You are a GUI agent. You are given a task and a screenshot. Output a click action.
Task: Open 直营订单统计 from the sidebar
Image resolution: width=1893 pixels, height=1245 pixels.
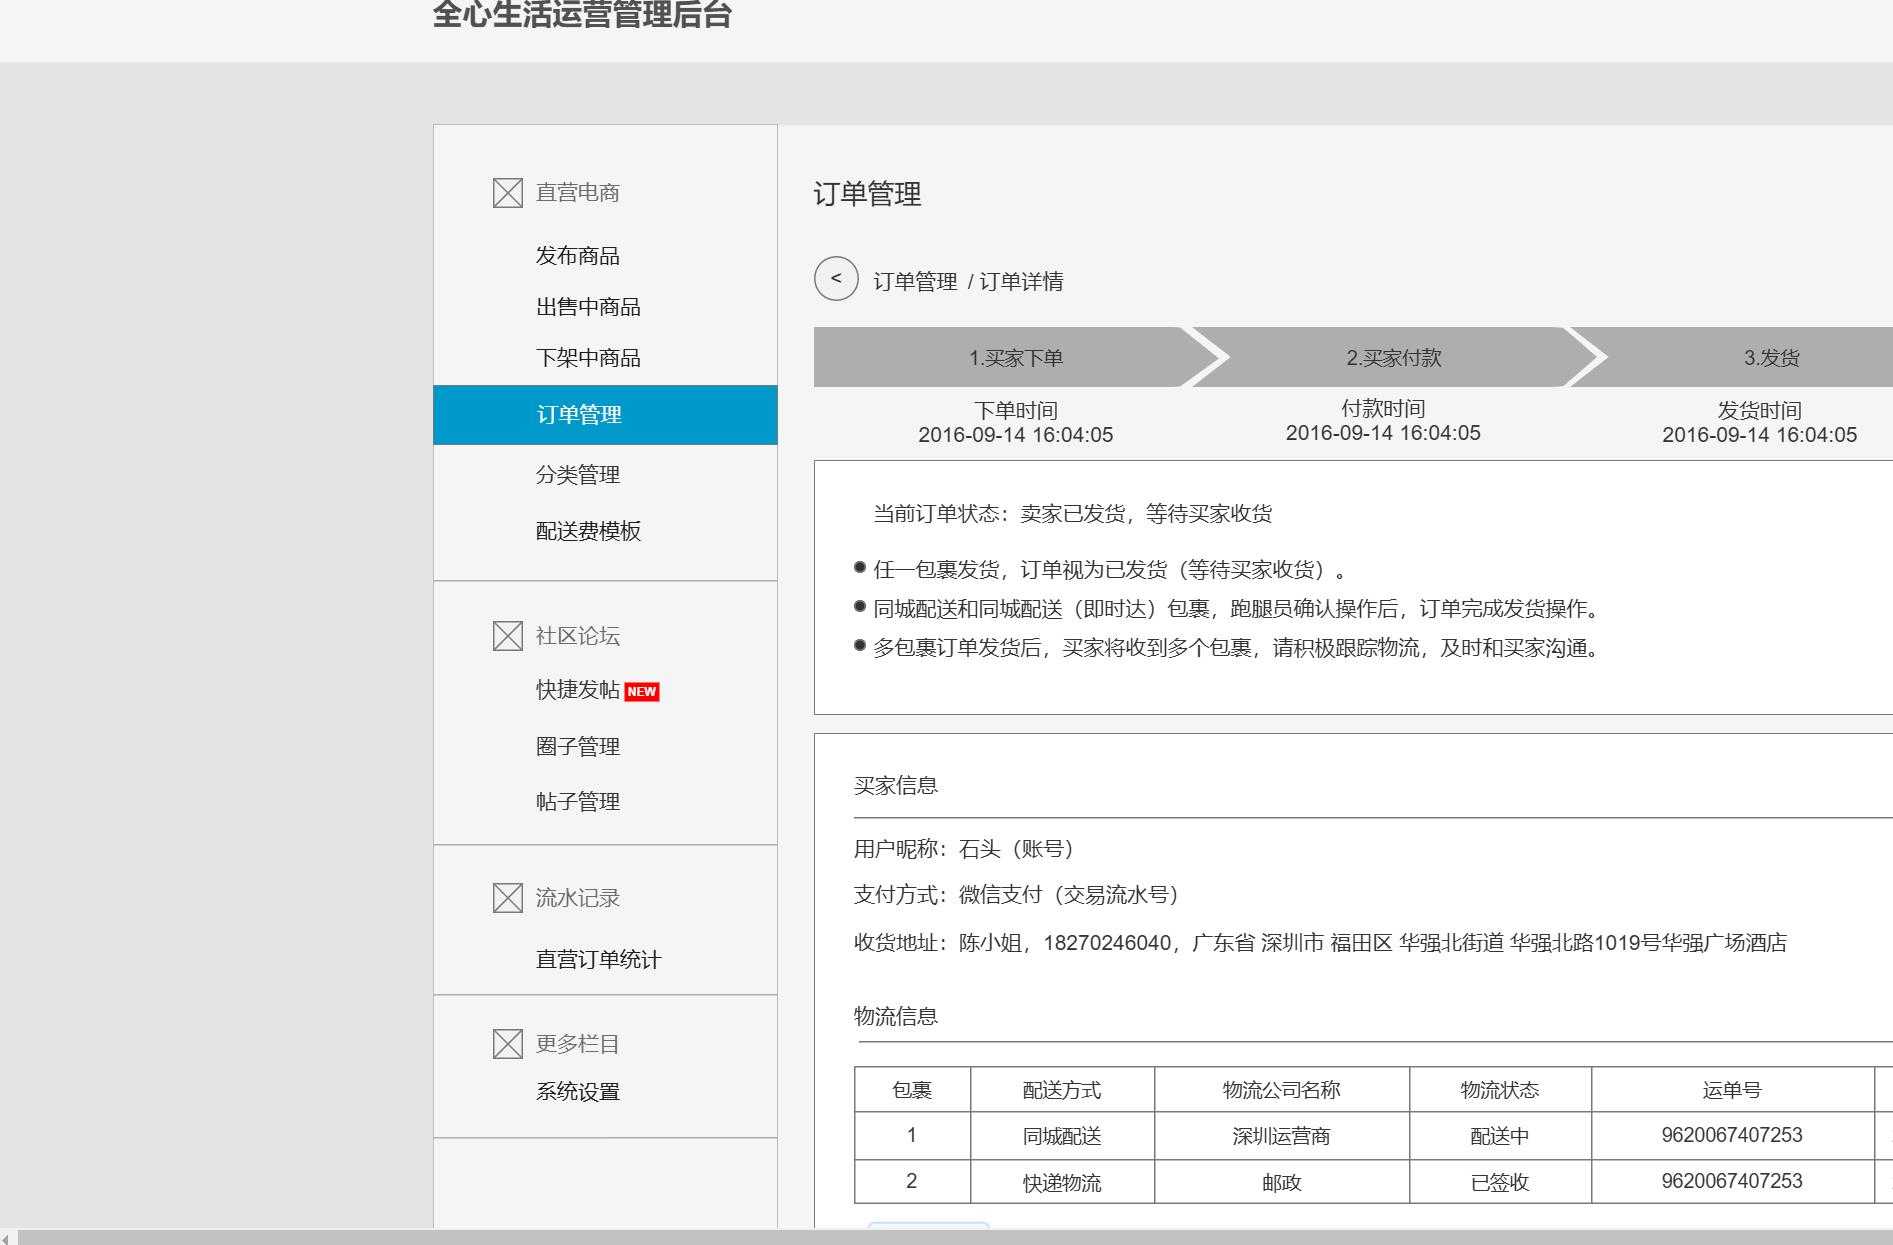tap(598, 959)
